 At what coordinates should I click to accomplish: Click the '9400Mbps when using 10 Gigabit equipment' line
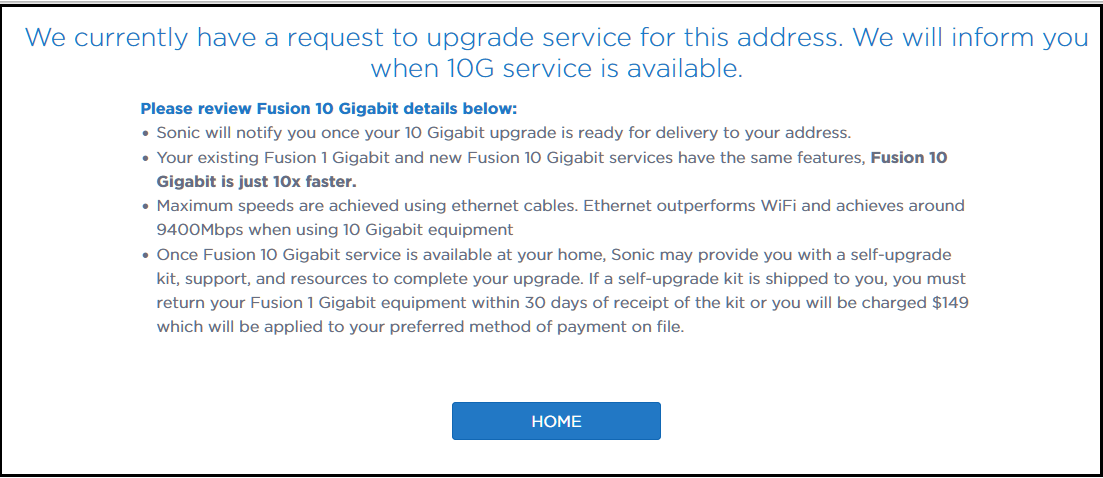pos(335,230)
